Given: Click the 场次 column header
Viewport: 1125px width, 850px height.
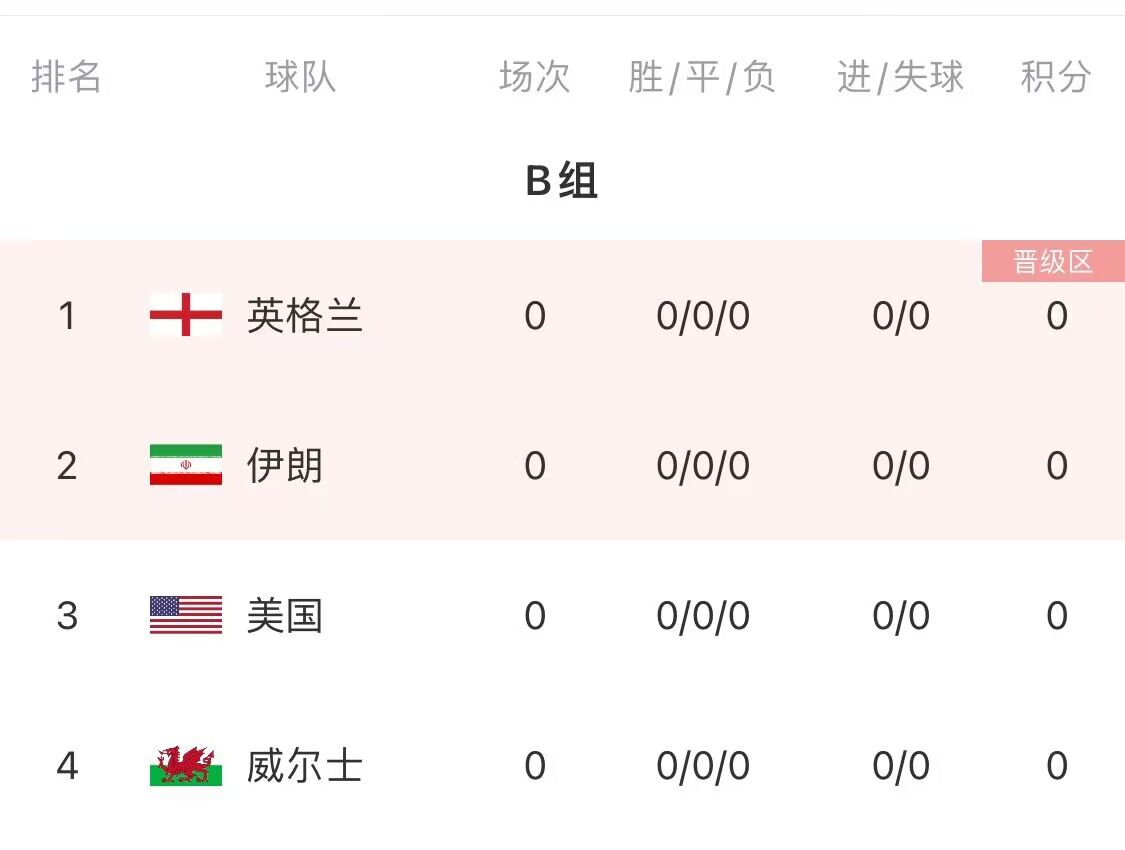Looking at the screenshot, I should pos(535,77).
